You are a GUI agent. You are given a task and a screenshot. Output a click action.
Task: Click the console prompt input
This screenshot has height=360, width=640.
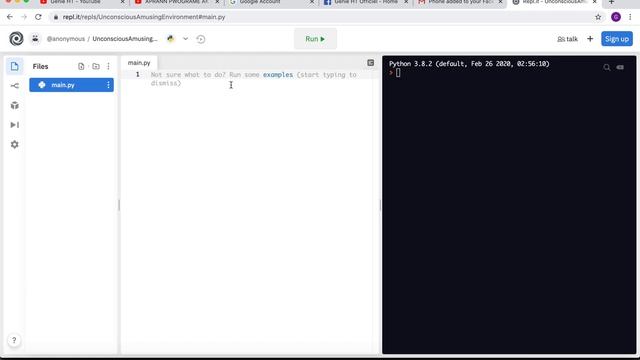(398, 73)
